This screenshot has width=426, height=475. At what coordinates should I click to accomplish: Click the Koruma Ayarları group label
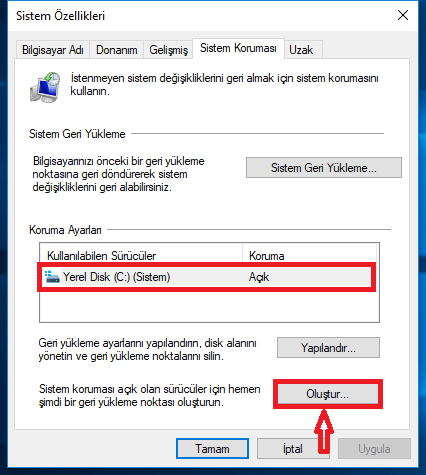[x=65, y=230]
